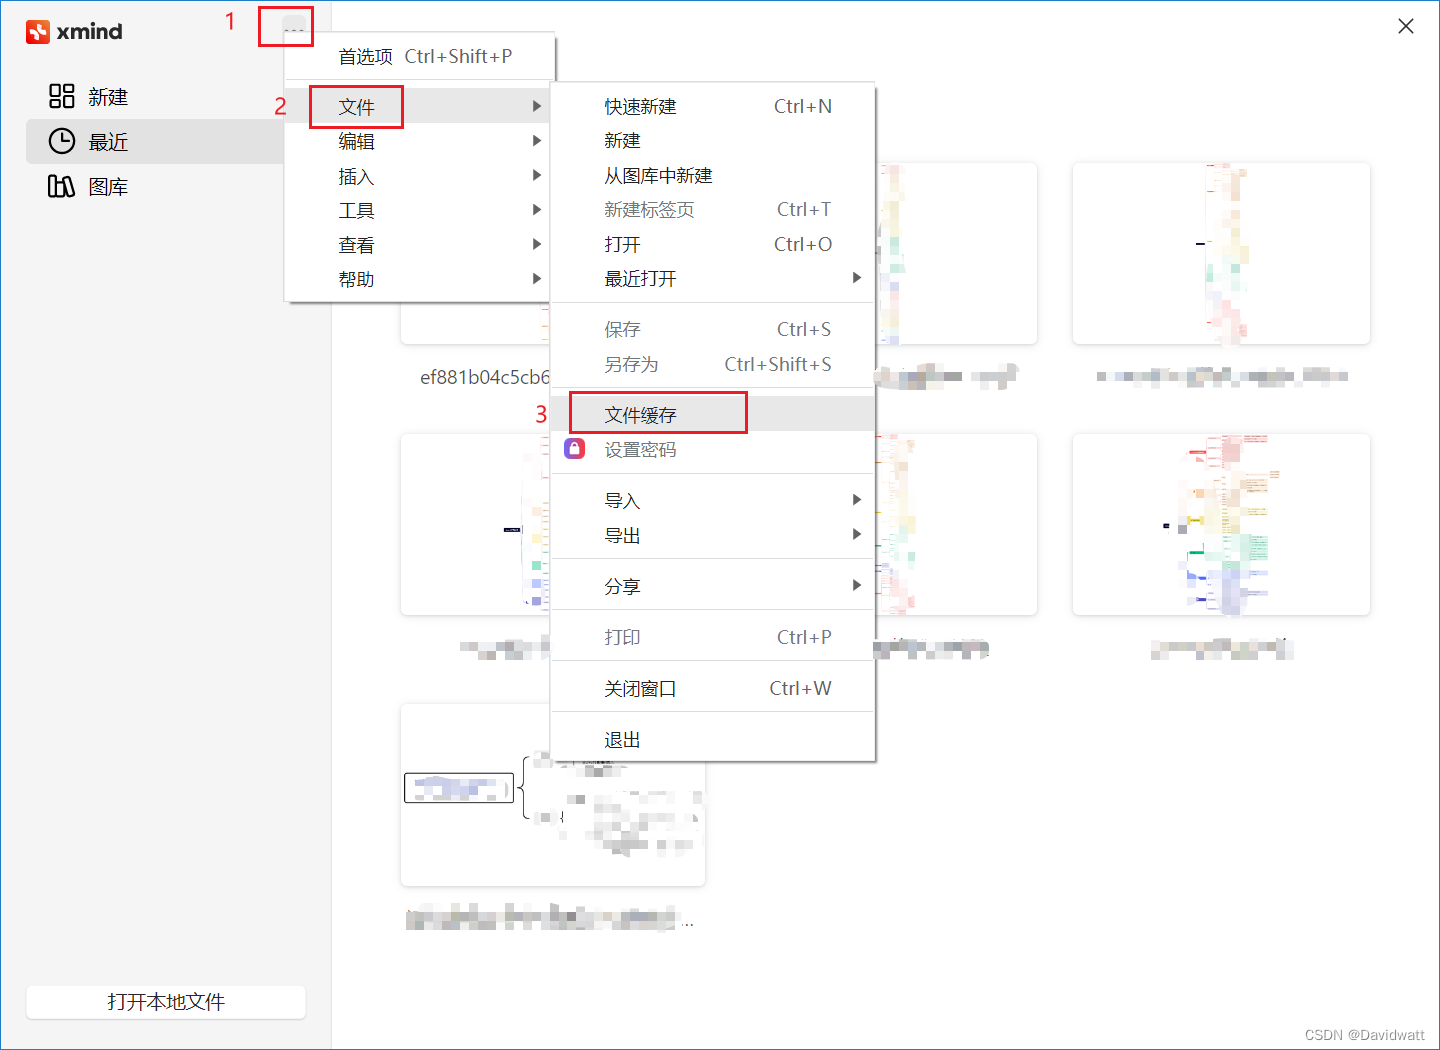Choose 关闭窗口 menu entry

tap(713, 688)
